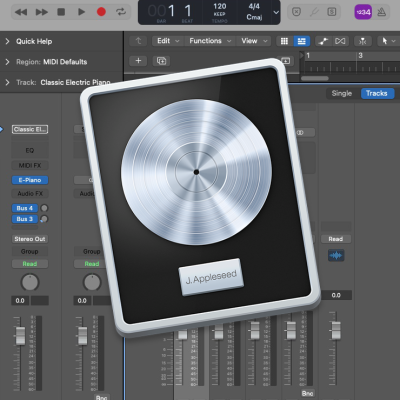Image resolution: width=400 pixels, height=400 pixels.
Task: Click the Cmaj key signature
Action: 254,17
